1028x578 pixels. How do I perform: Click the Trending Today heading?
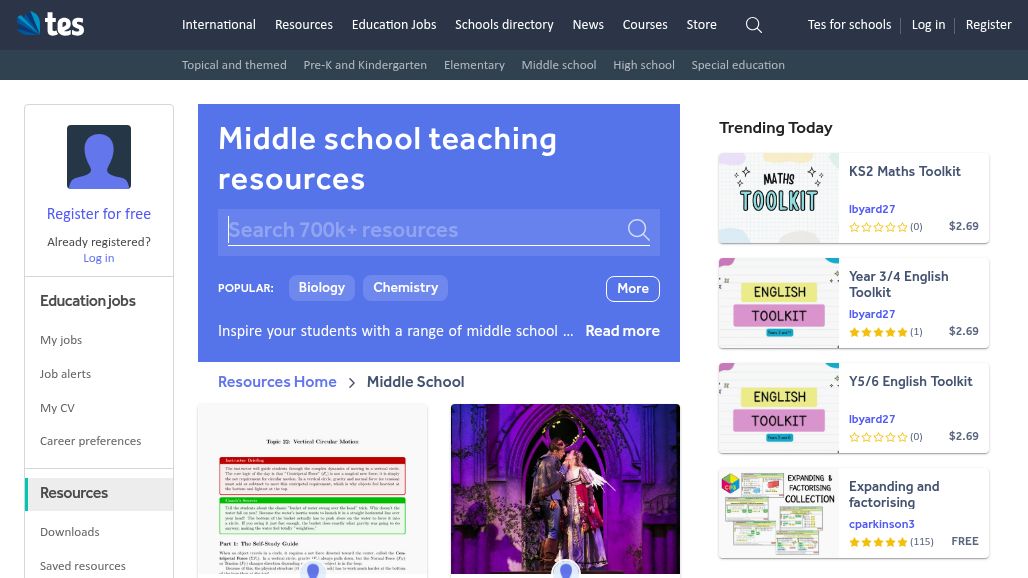[776, 128]
